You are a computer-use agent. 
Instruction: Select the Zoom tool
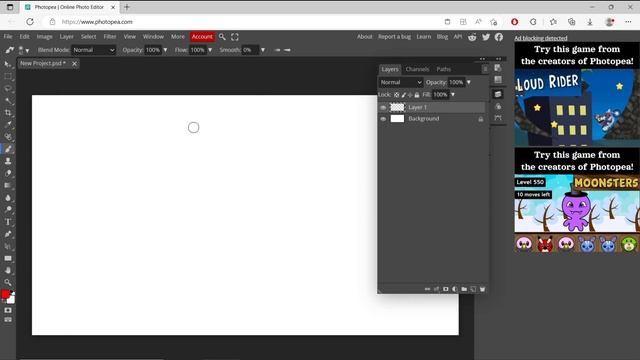tap(8, 282)
